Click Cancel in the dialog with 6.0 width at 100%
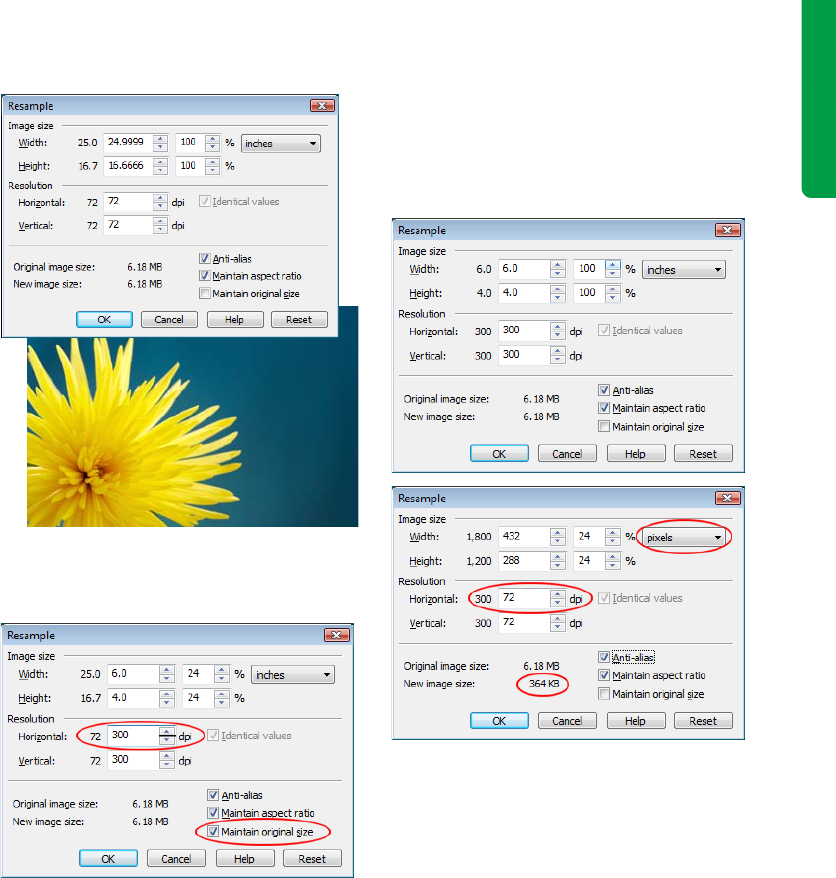The image size is (836, 878). 567,454
